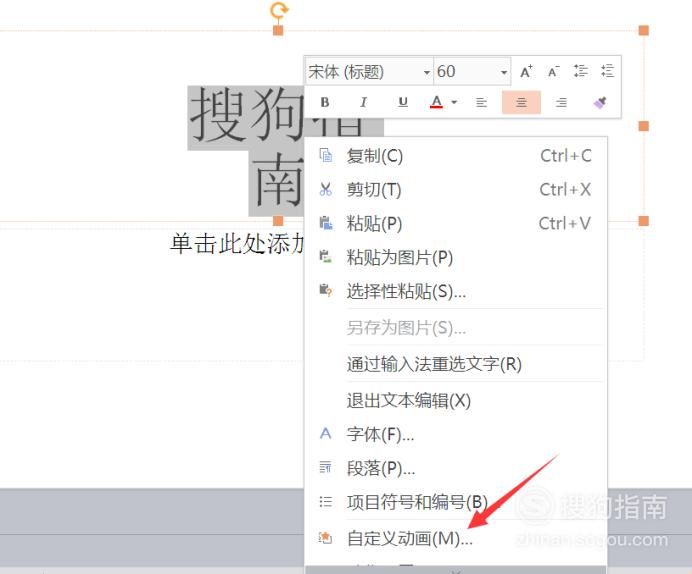692x574 pixels.
Task: Open 字体(F)... dialog from menu
Action: 455,435
